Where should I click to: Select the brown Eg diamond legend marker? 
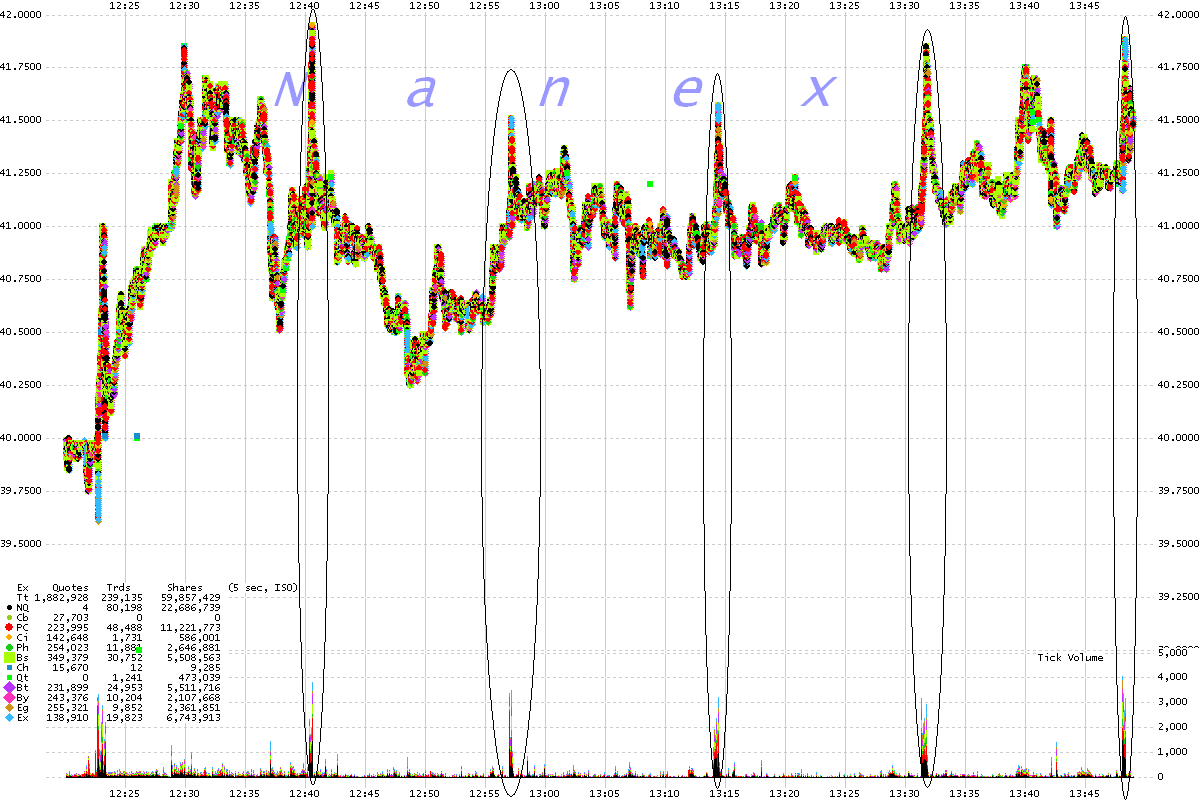pos(9,707)
